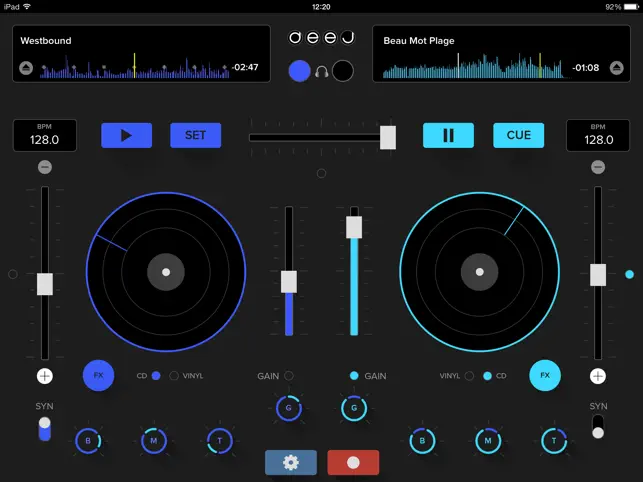Click the cyan CUE button

pos(518,135)
